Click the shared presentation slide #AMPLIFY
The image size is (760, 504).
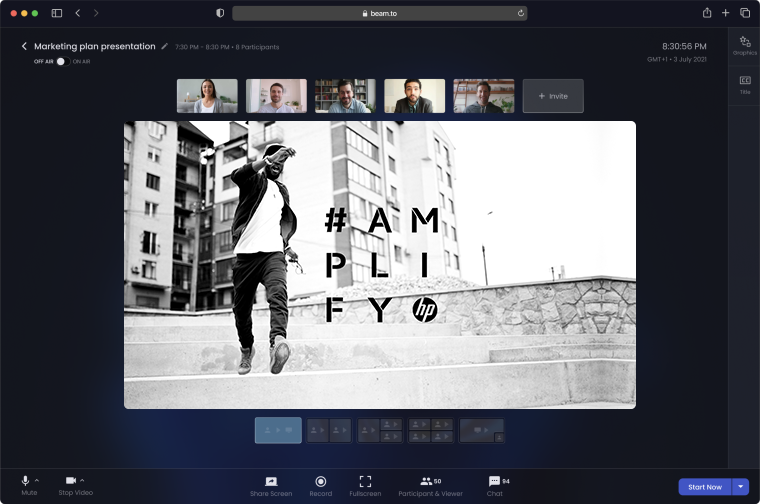380,265
